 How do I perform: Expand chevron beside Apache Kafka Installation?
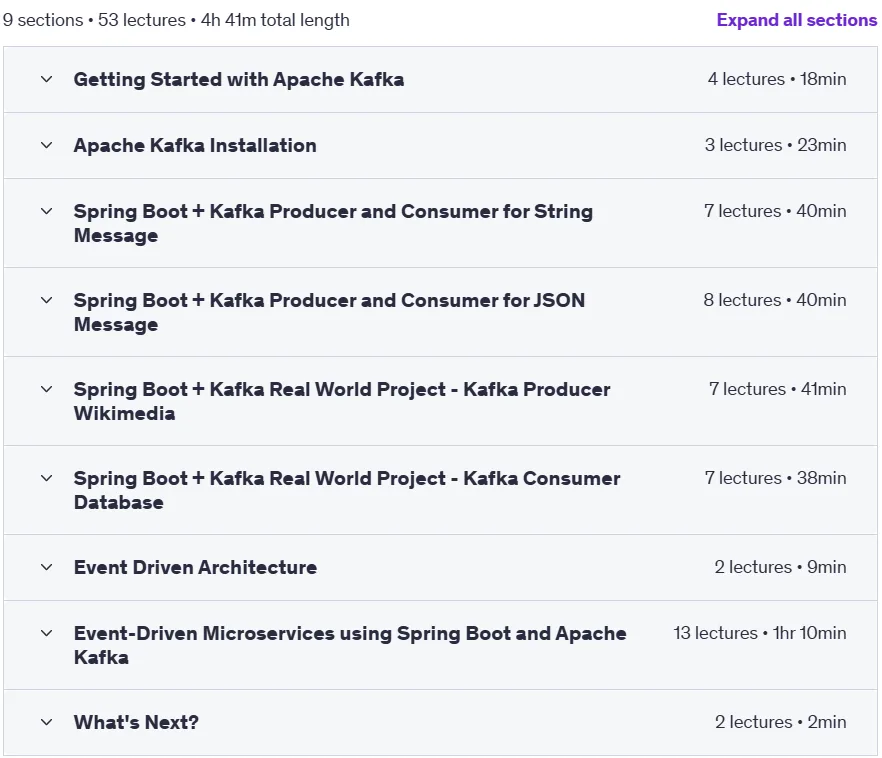(47, 145)
